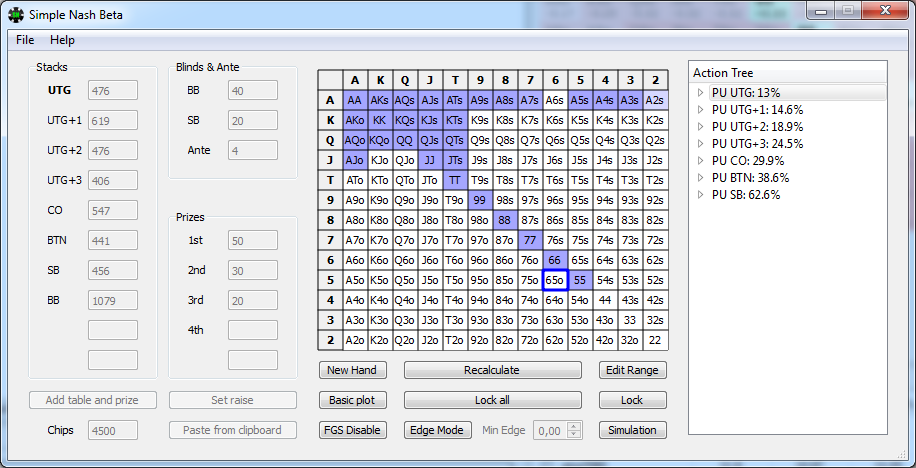Open the File menu
The height and width of the screenshot is (468, 916).
pyautogui.click(x=25, y=40)
